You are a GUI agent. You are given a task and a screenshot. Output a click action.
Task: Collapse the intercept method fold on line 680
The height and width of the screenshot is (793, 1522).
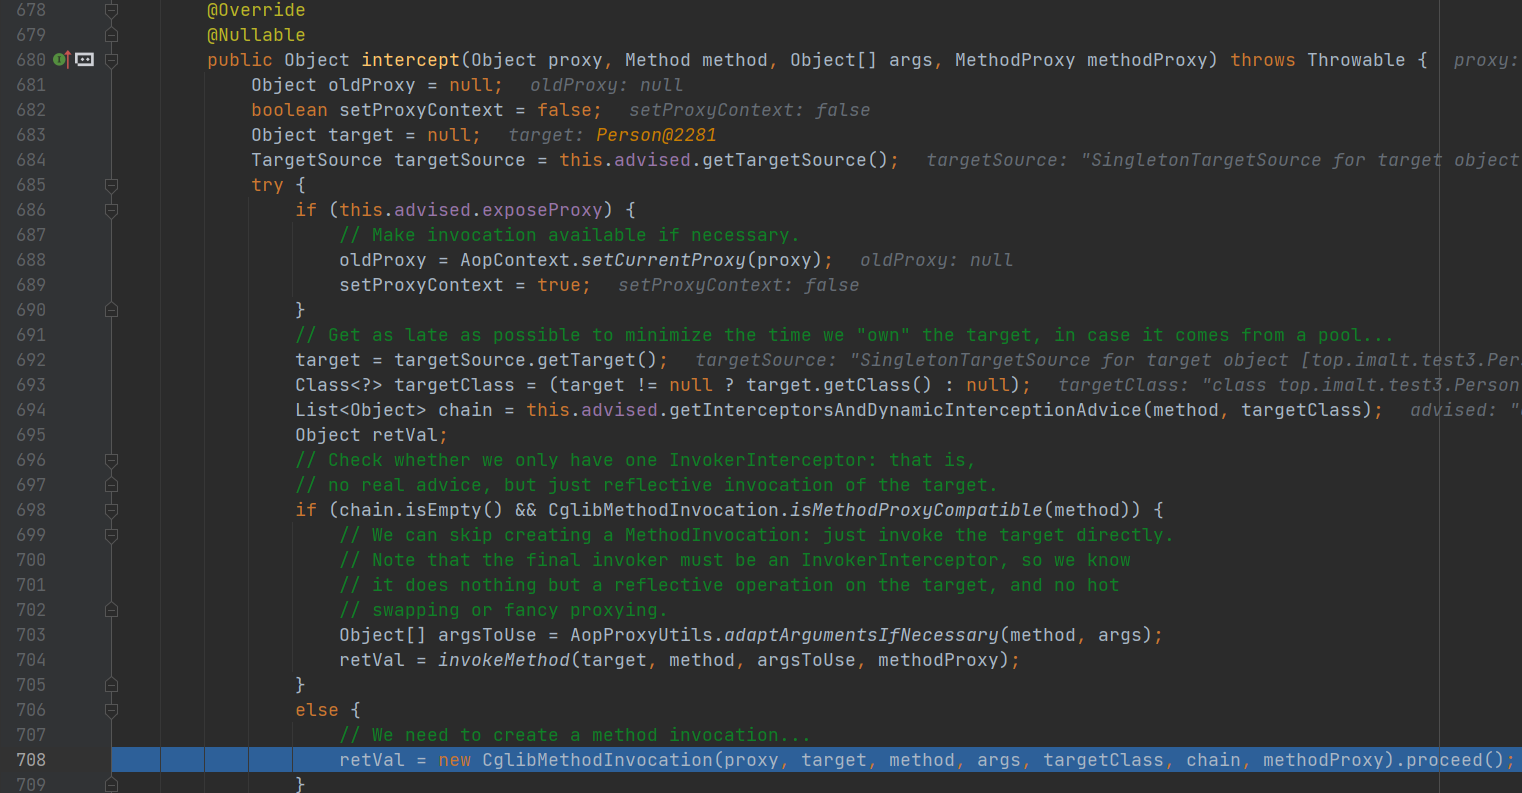click(111, 60)
